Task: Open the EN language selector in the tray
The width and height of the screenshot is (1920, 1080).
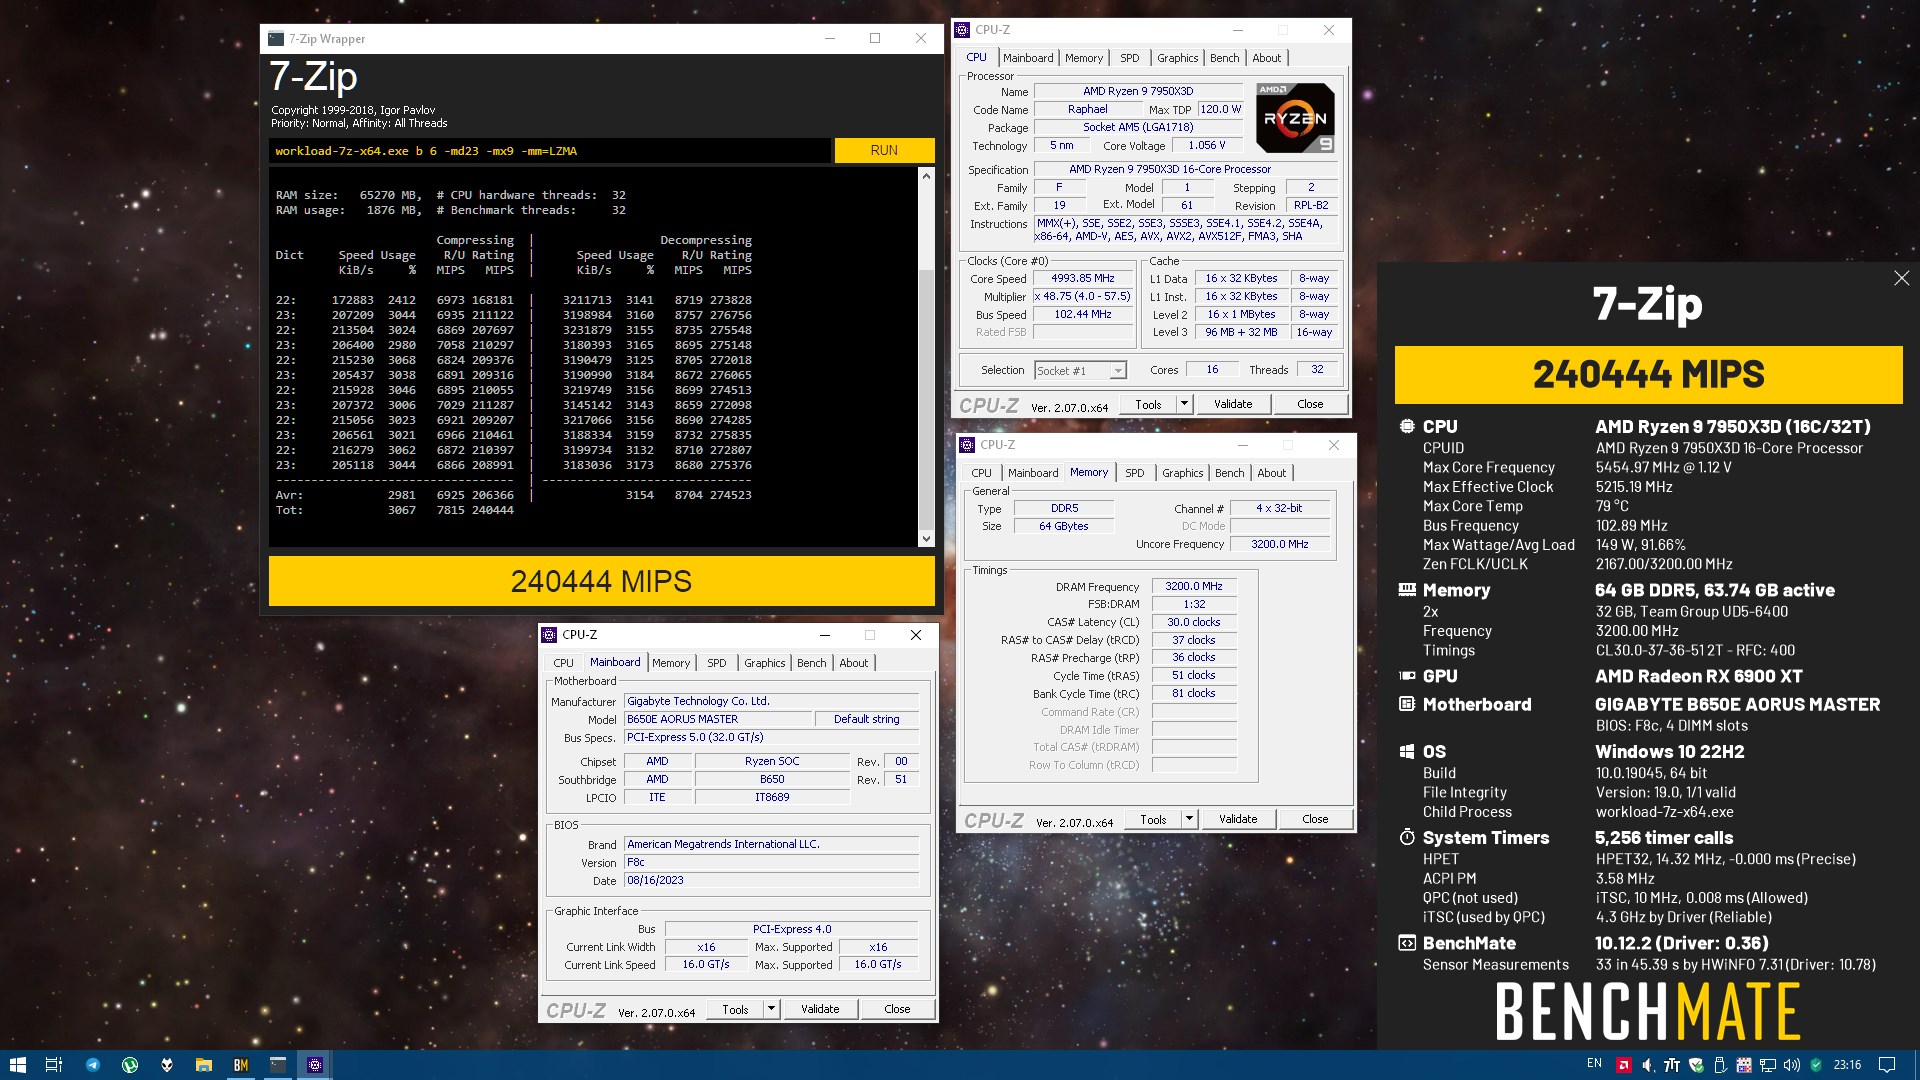Action: [1594, 1064]
